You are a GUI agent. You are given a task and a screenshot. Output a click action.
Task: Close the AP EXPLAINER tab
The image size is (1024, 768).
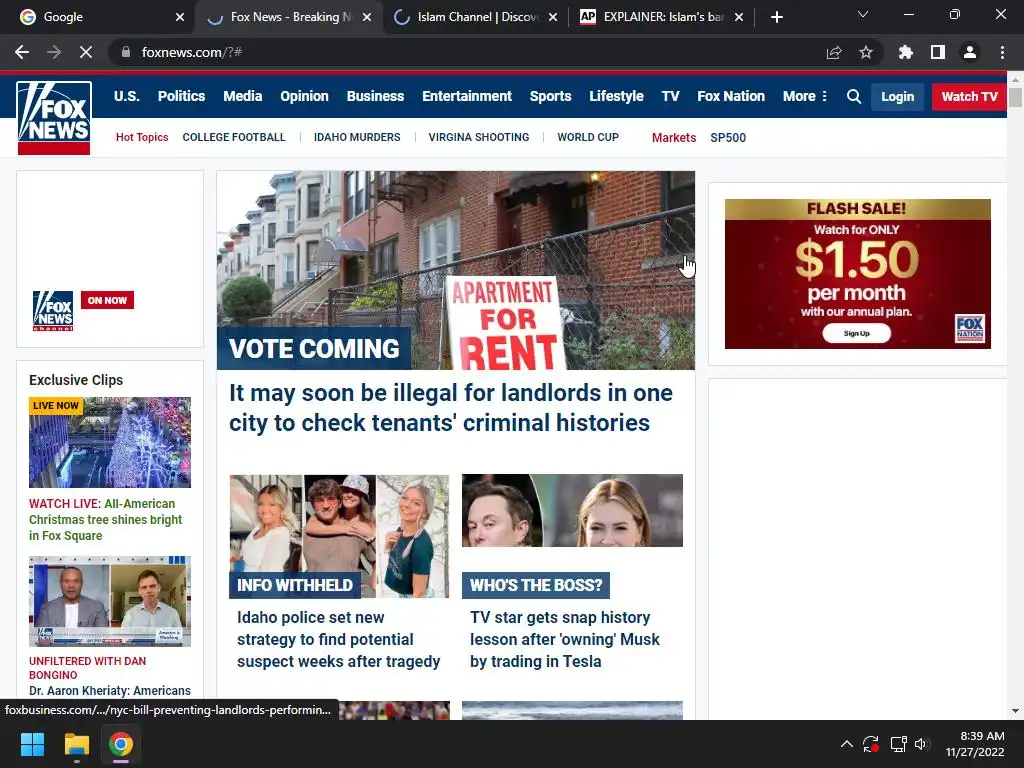tap(739, 17)
